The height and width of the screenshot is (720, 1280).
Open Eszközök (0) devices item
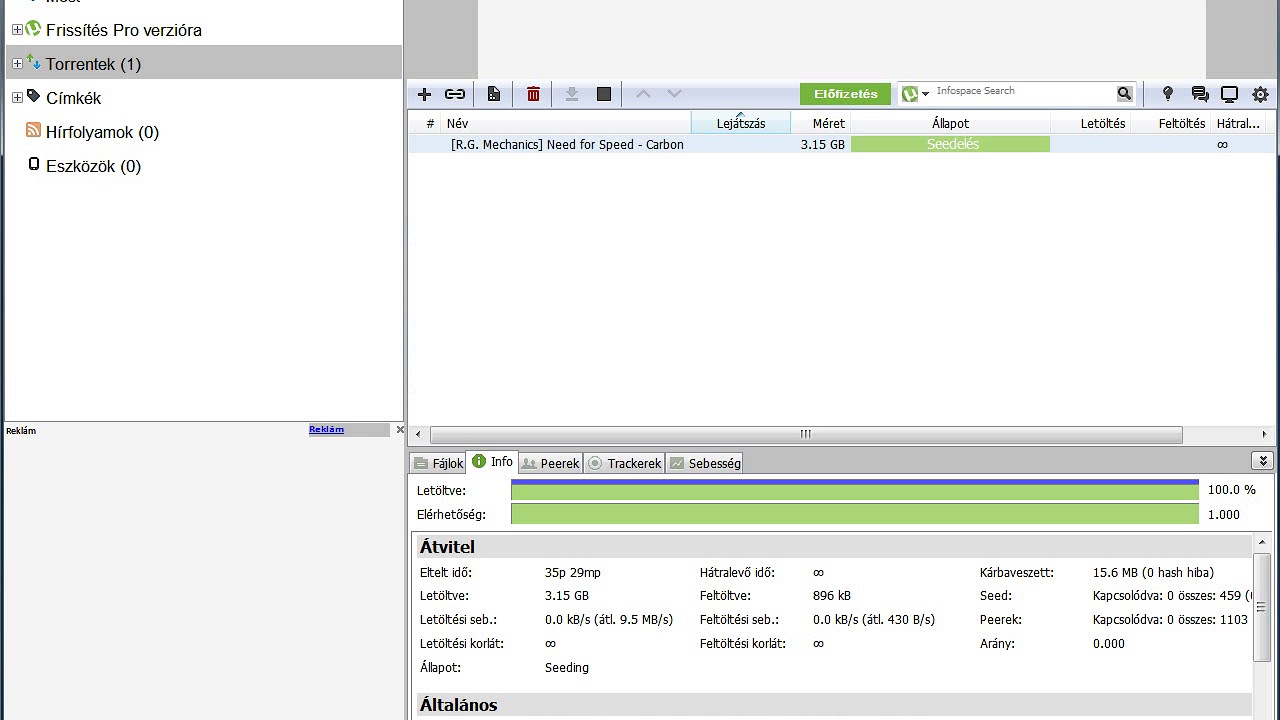click(x=93, y=166)
